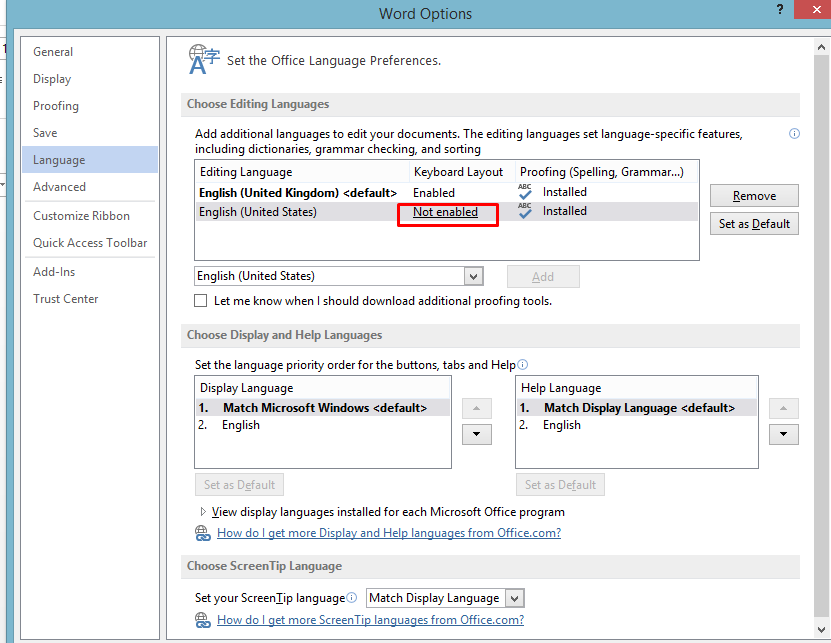Enable download additional proofing tools notification

point(201,301)
